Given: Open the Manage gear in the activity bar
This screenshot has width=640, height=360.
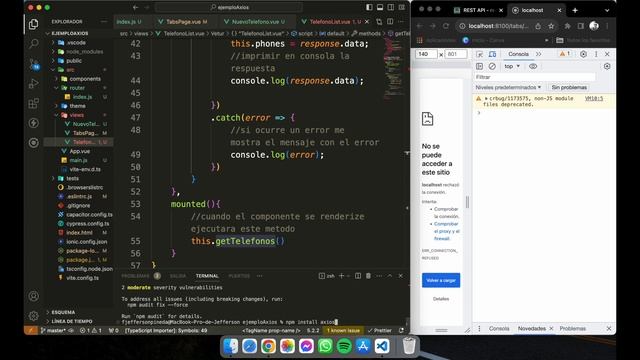Looking at the screenshot, I should (33, 316).
